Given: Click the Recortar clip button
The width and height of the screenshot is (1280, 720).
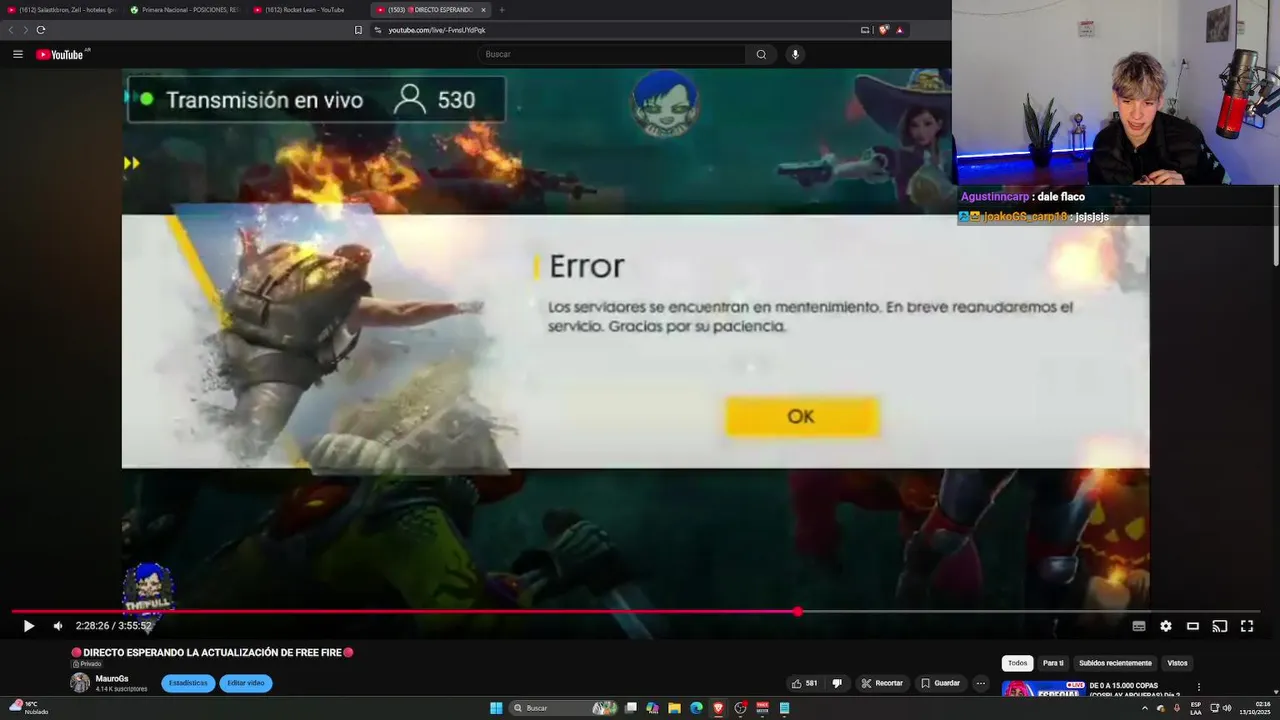Looking at the screenshot, I should [882, 683].
